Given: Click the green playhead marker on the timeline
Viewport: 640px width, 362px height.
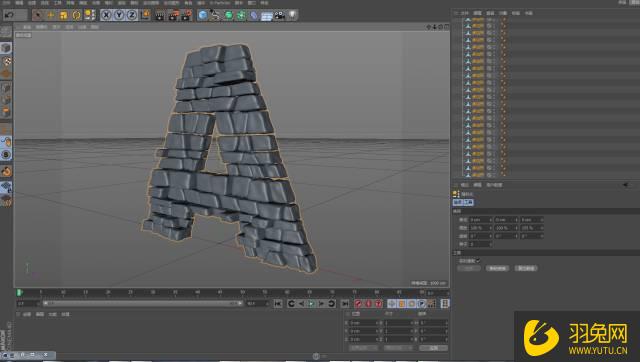Looking at the screenshot, I should click(19, 293).
